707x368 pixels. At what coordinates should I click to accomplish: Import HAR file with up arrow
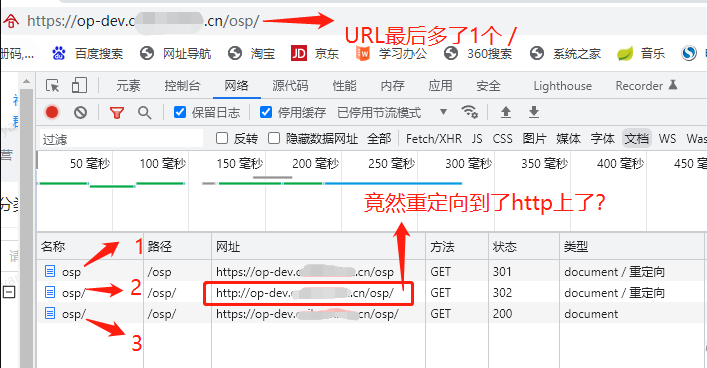point(506,112)
